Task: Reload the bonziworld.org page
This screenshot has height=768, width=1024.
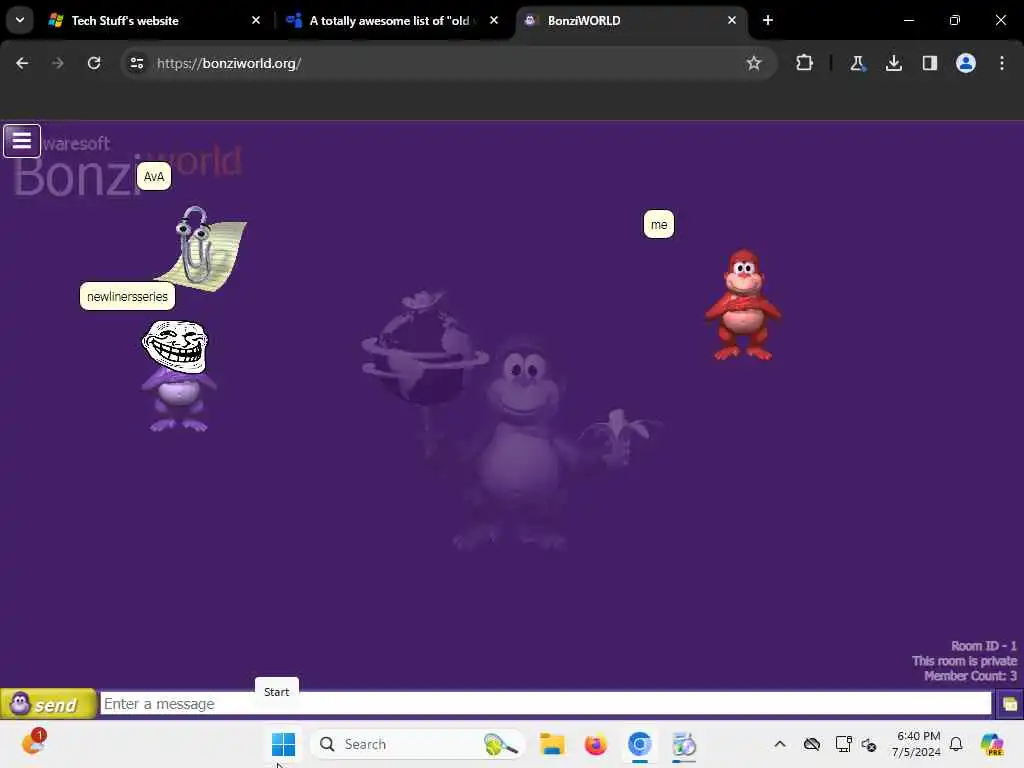Action: tap(94, 63)
